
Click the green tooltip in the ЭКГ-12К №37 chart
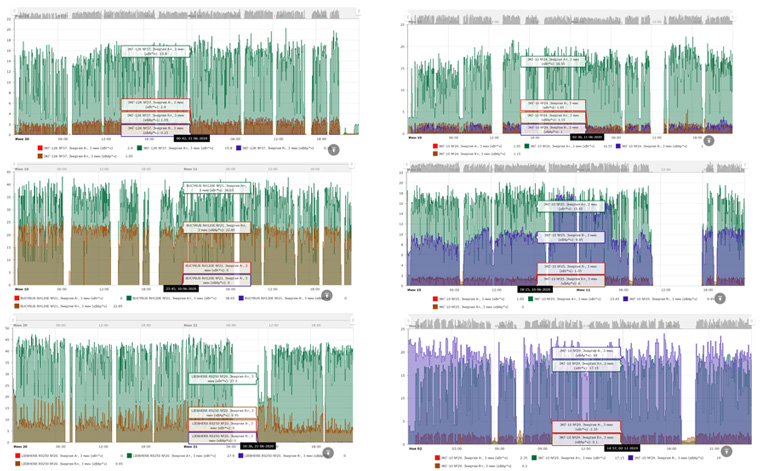coord(154,51)
